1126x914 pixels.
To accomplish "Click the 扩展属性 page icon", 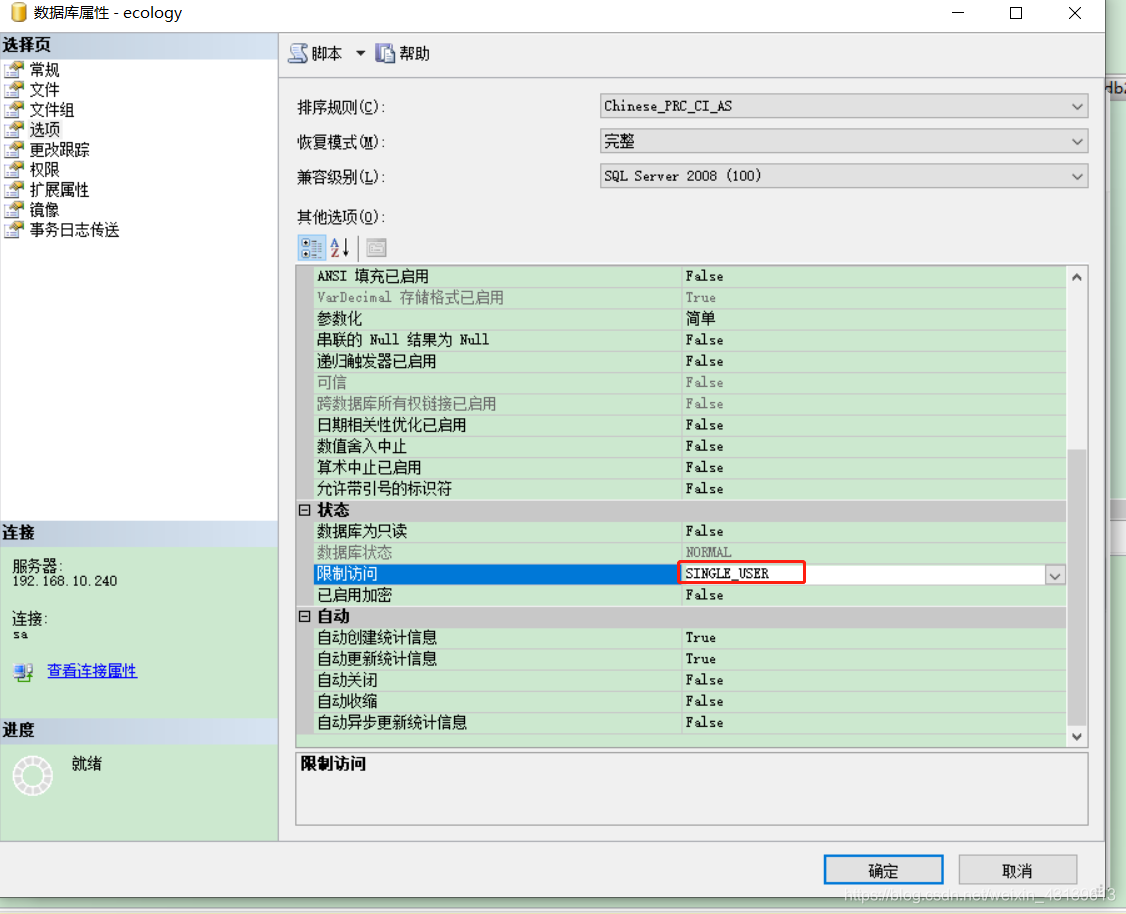I will click(x=14, y=190).
